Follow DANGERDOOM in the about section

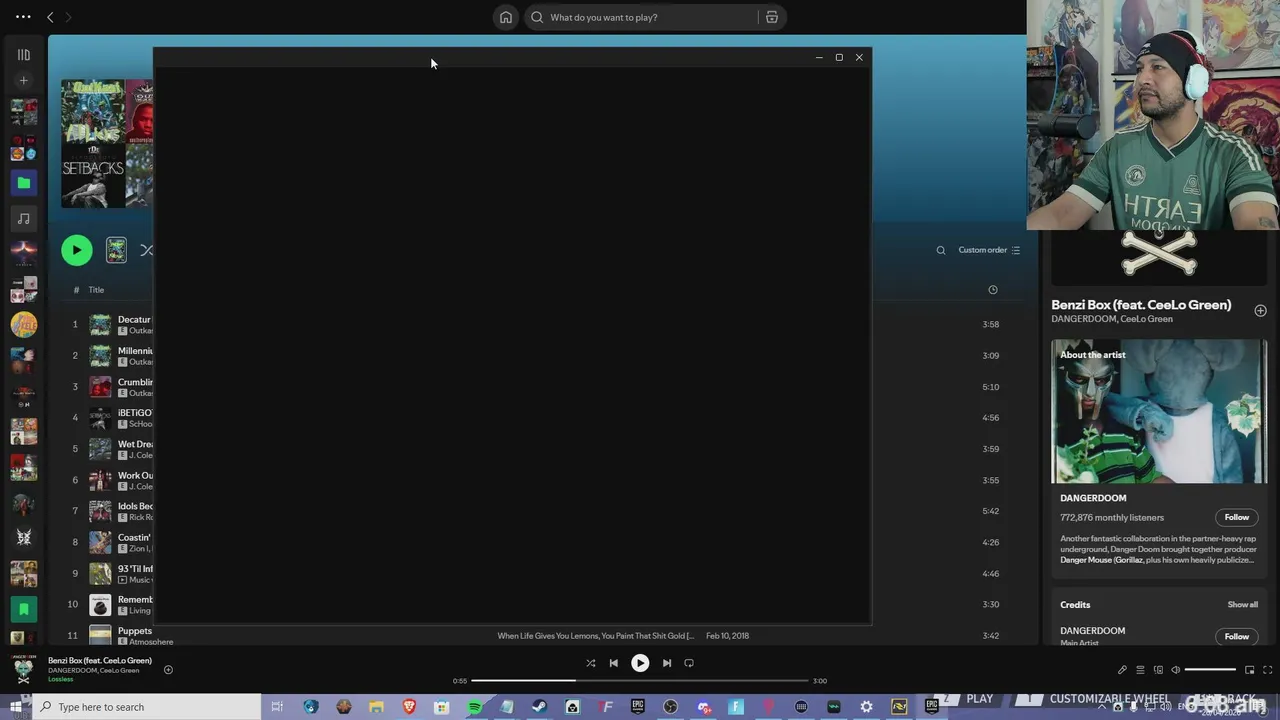pyautogui.click(x=1237, y=517)
